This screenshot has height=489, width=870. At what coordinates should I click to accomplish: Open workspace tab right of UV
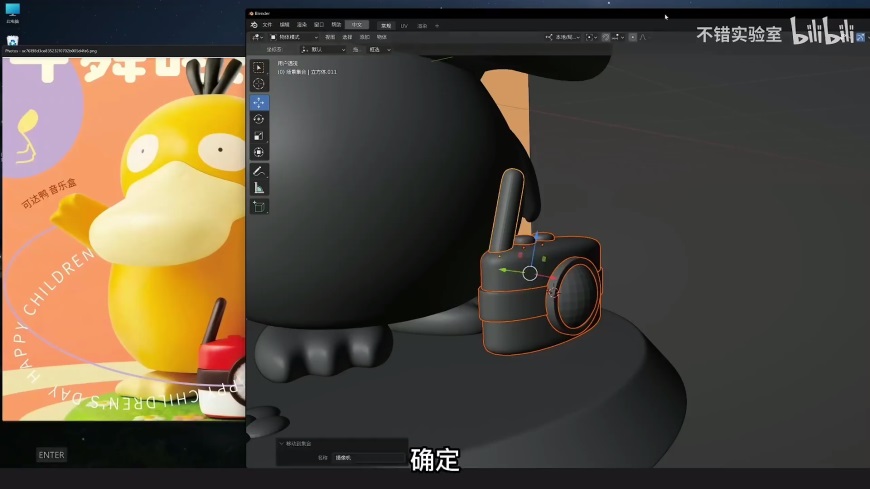(422, 26)
